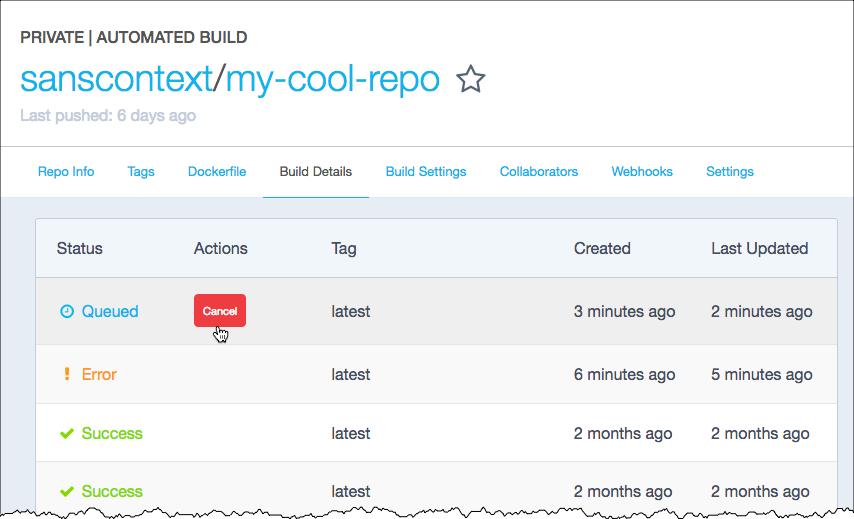The height and width of the screenshot is (519, 854).
Task: Open the Queued build status link
Action: point(110,312)
